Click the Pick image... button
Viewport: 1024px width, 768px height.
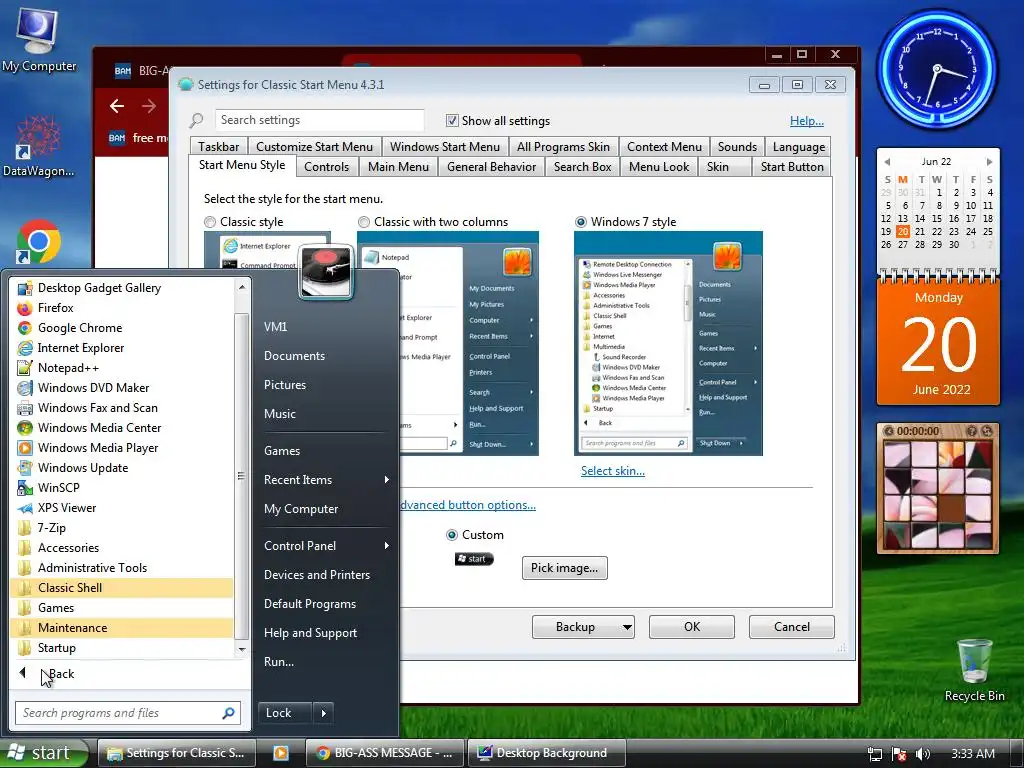[x=564, y=568]
